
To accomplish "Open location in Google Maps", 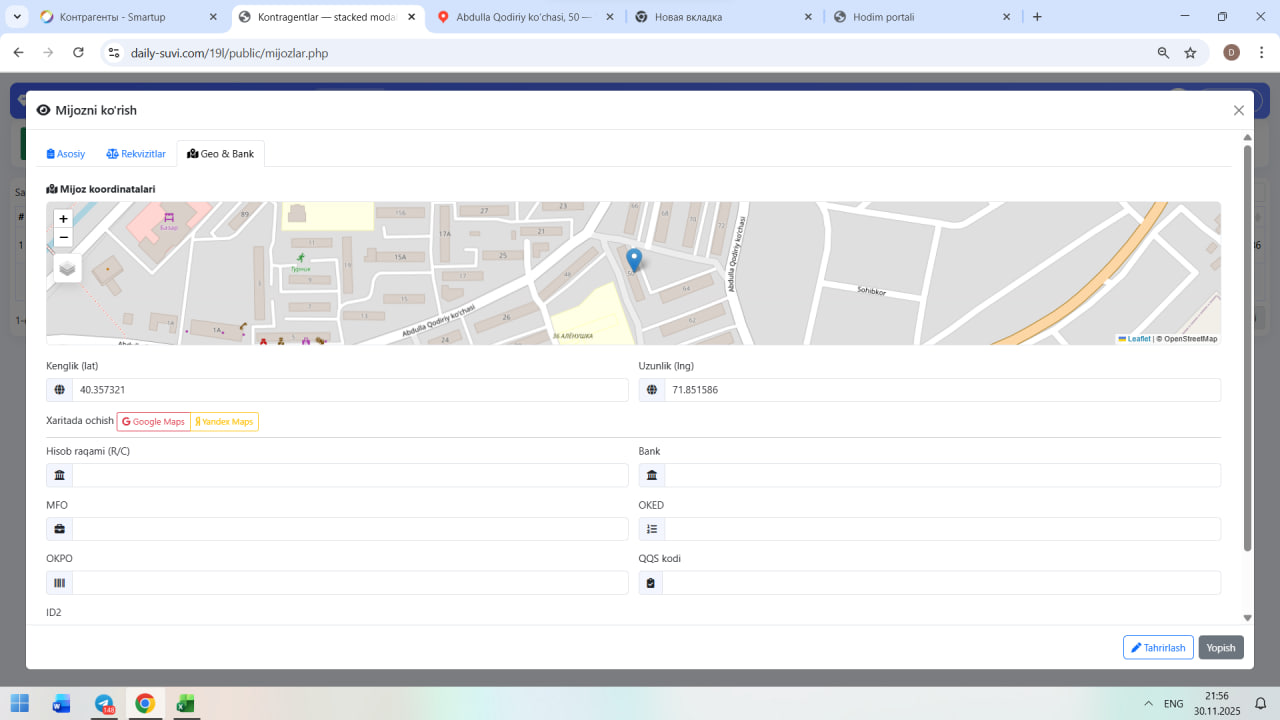I will [154, 422].
